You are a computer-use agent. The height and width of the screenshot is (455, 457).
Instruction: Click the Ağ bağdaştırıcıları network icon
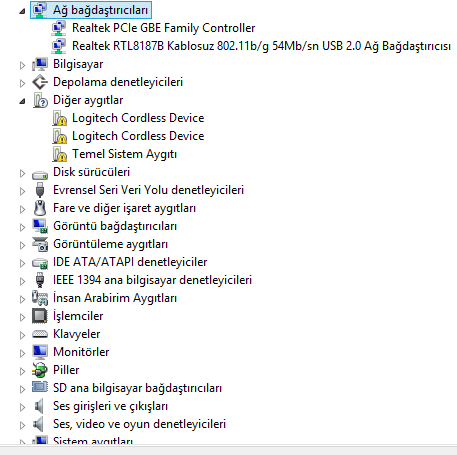[40, 10]
